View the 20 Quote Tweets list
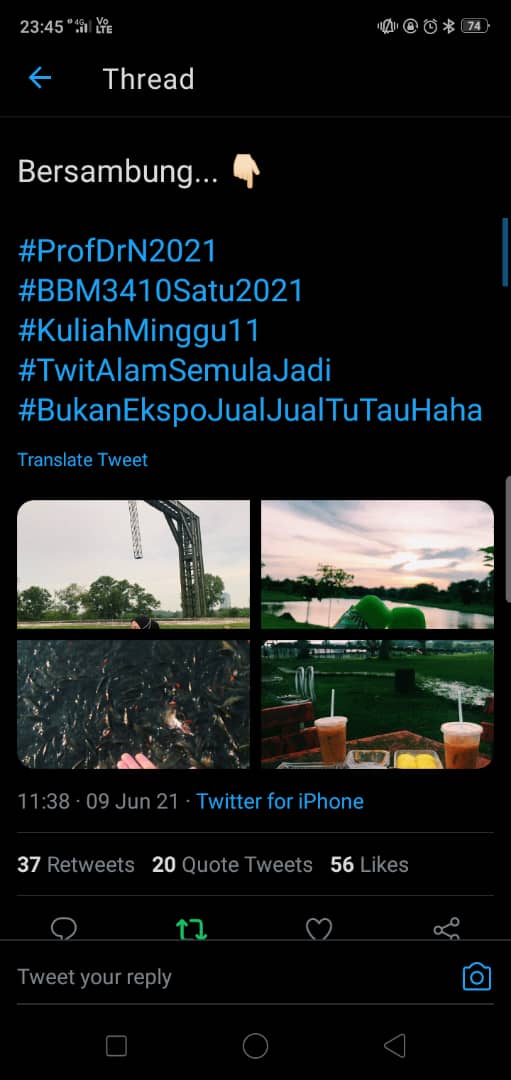The width and height of the screenshot is (511, 1080). (232, 864)
